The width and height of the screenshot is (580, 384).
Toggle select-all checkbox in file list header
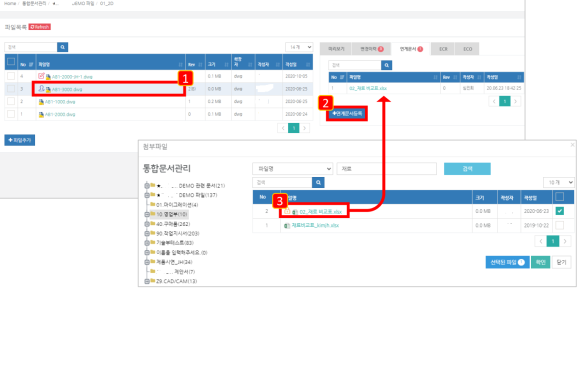[11, 61]
